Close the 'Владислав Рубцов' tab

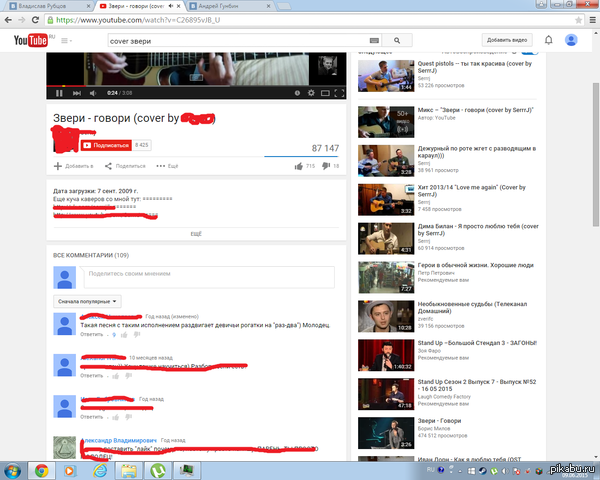[x=88, y=6]
